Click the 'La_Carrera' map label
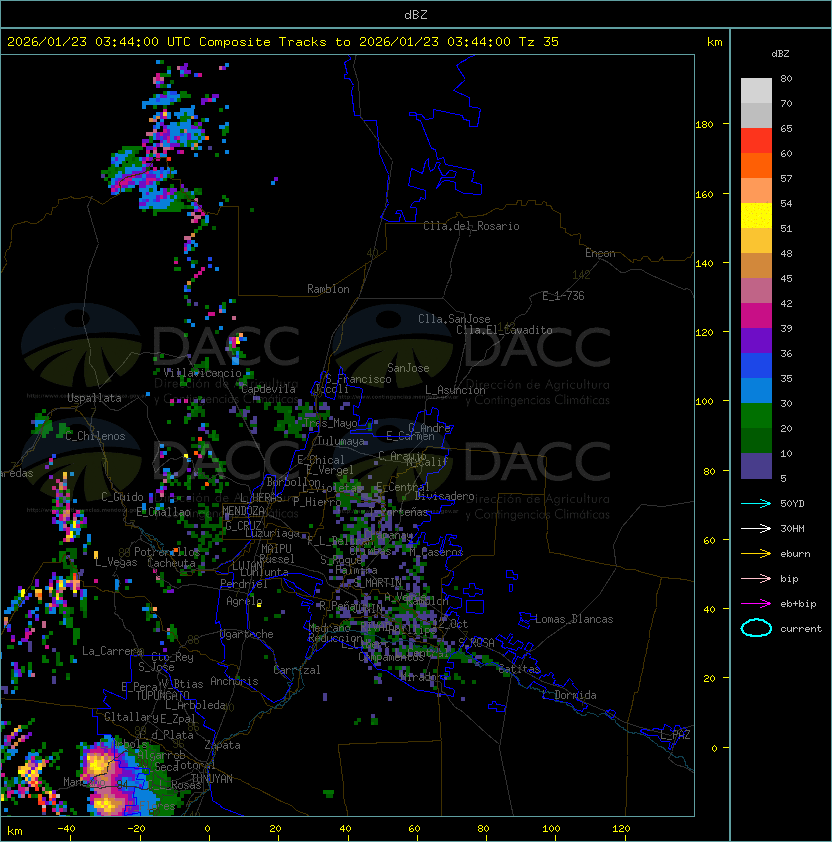Screen dimensions: 832x842 click(x=113, y=651)
